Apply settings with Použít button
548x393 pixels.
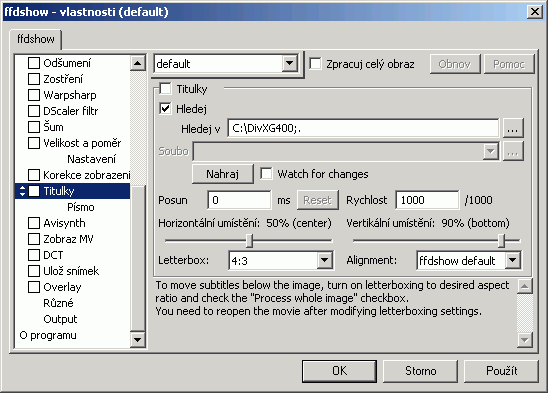click(x=501, y=371)
